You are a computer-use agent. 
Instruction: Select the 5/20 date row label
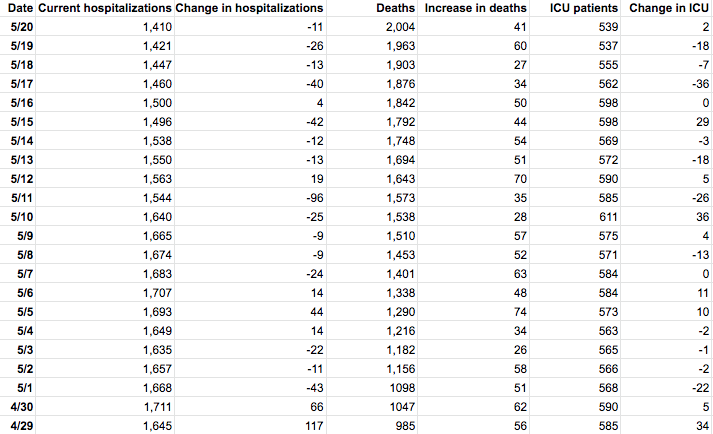click(x=21, y=27)
